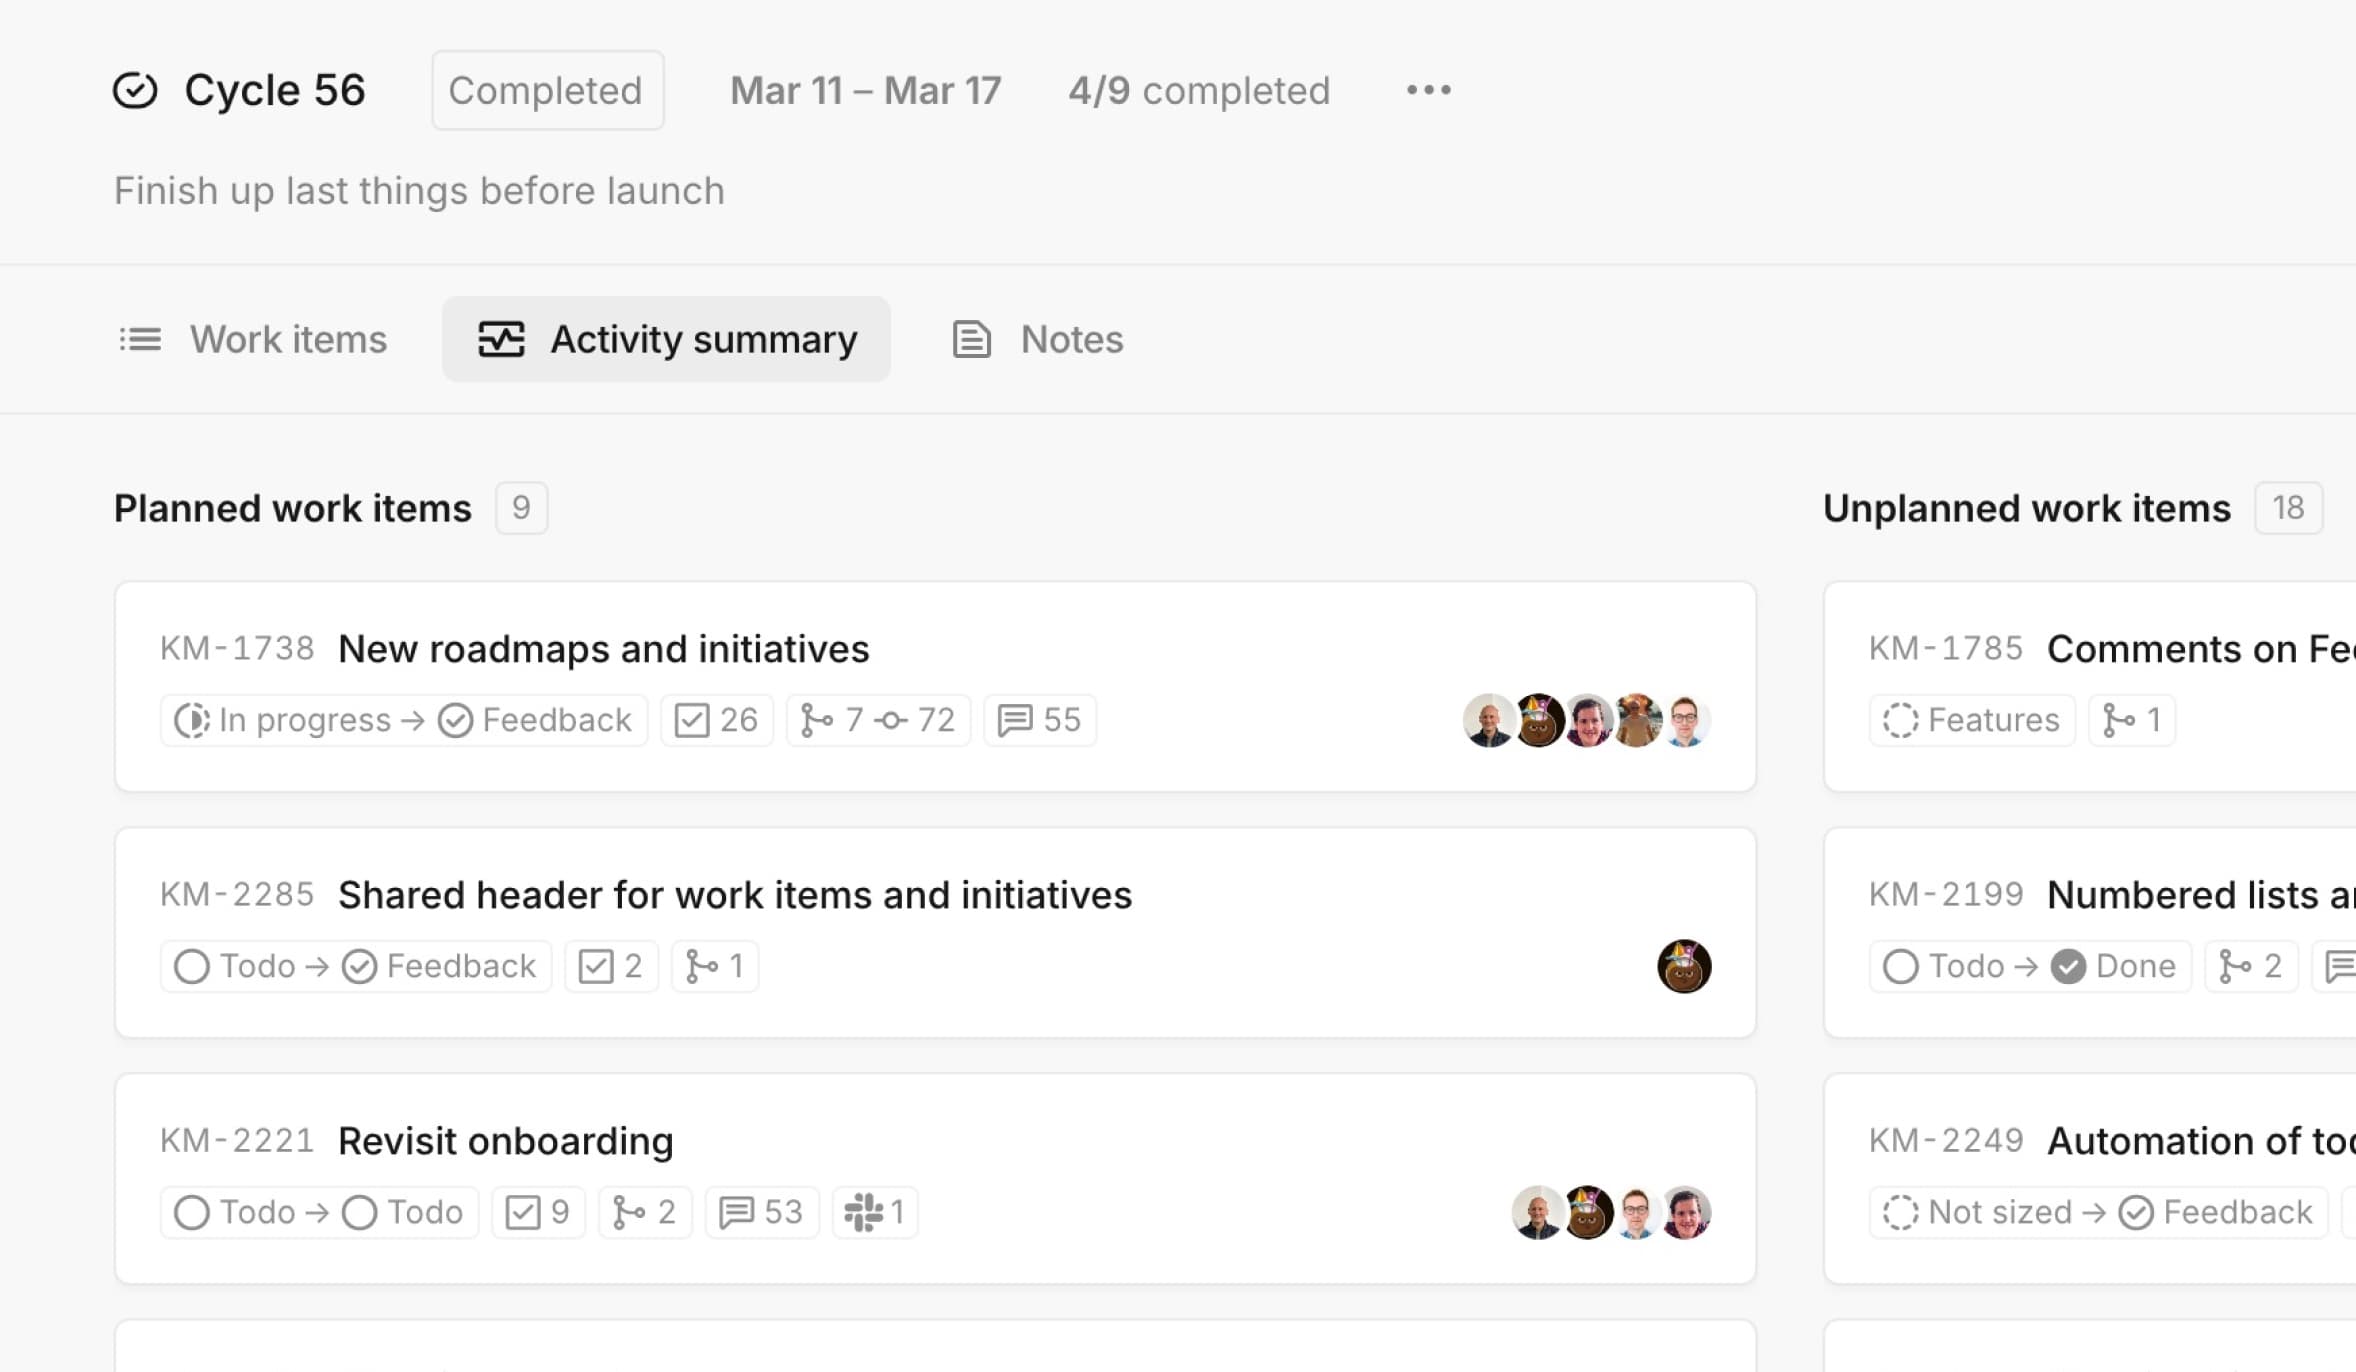Image resolution: width=2356 pixels, height=1372 pixels.
Task: Click the branch and commit badge on KM-1738
Action: click(x=878, y=720)
